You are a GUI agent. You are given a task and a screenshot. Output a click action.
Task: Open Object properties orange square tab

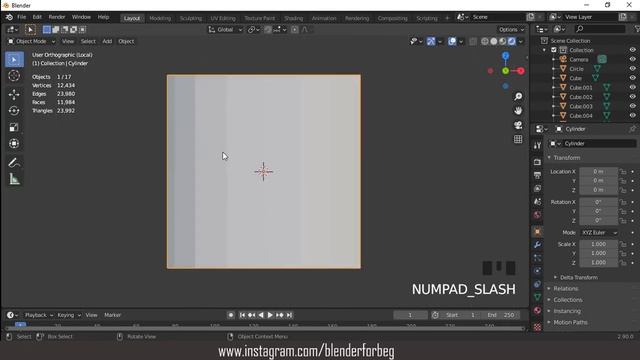537,231
